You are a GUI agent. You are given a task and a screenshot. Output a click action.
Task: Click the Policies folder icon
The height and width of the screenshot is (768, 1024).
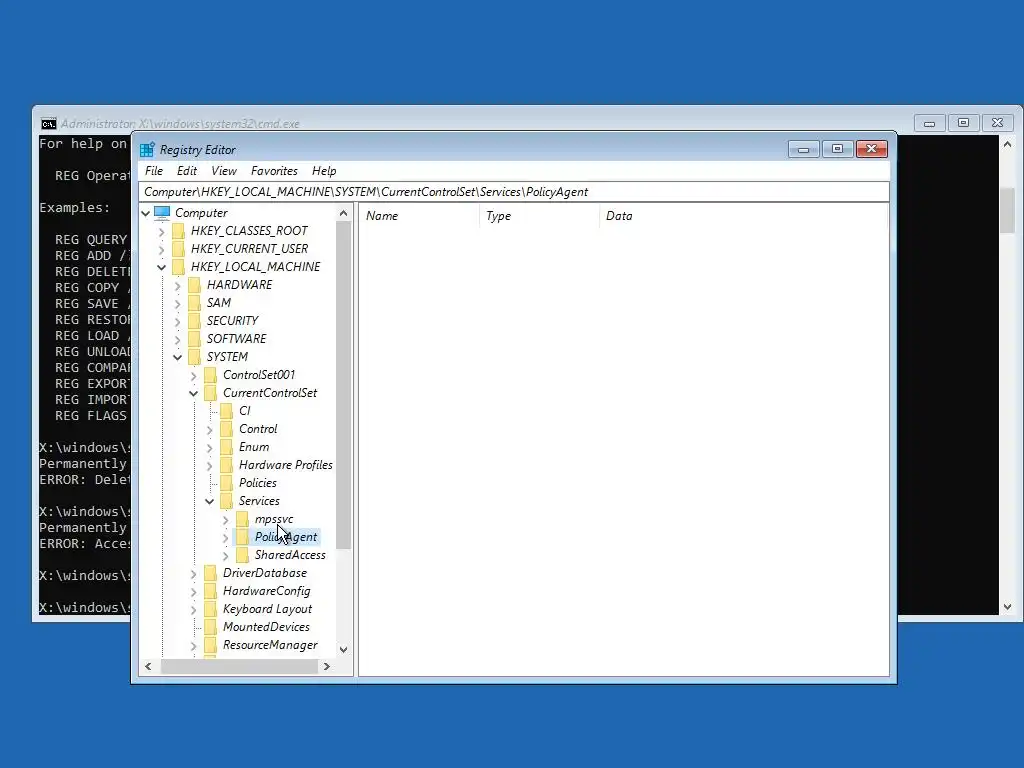click(226, 483)
